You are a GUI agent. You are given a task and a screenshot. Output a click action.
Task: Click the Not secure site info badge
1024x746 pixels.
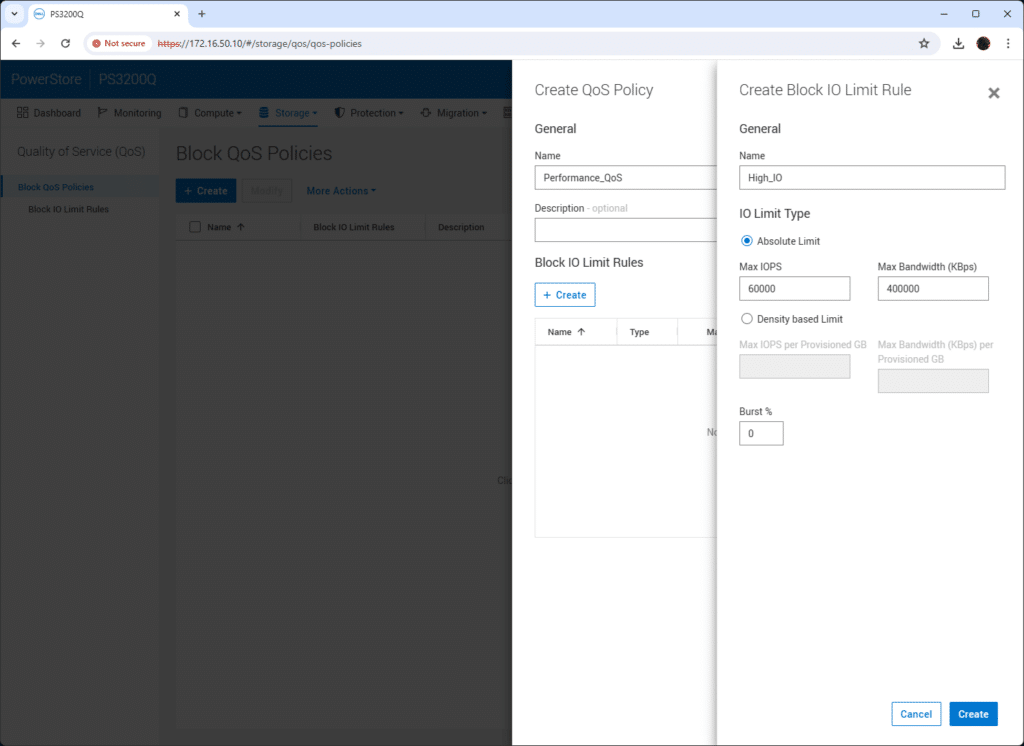119,43
